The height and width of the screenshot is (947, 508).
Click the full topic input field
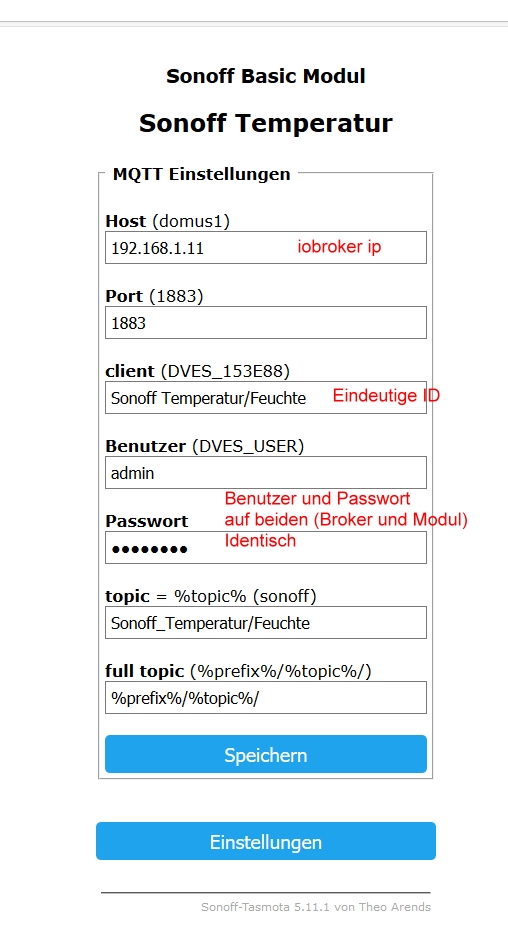[x=266, y=697]
